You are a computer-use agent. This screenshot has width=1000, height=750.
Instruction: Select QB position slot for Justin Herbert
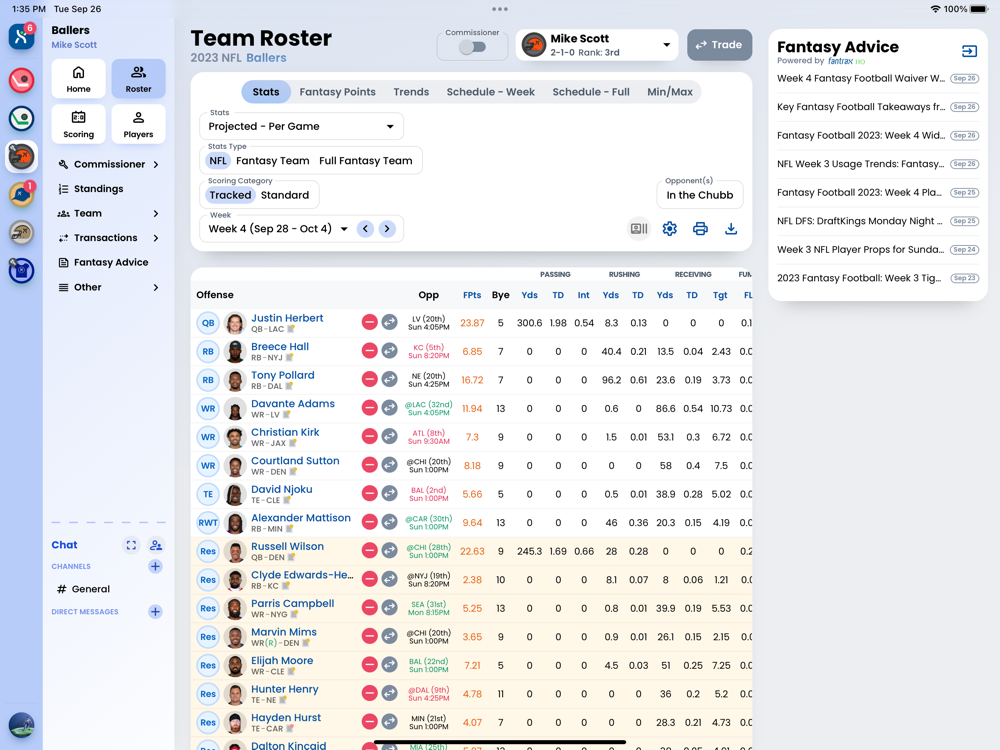[x=208, y=323]
